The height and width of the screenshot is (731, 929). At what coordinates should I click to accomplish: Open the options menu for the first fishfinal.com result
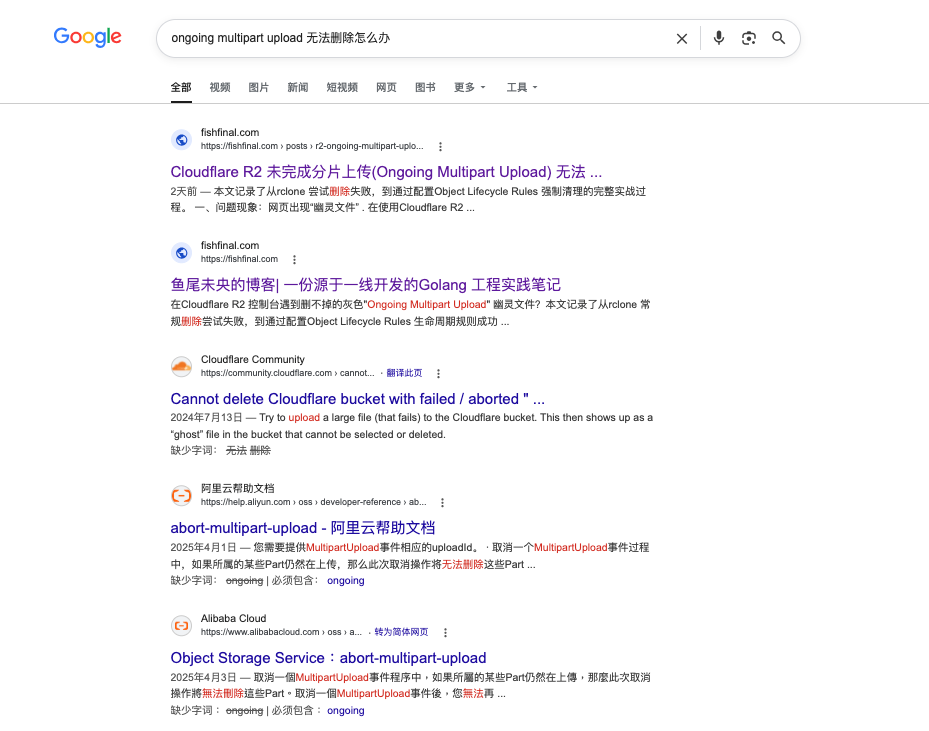tap(440, 146)
